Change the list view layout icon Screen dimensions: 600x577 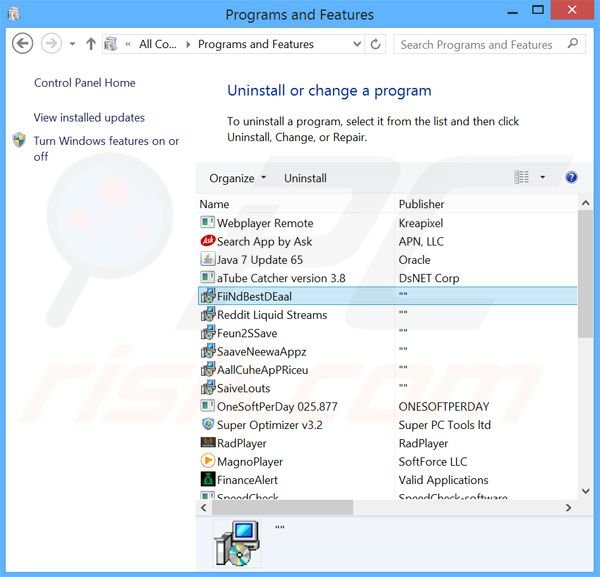coord(521,177)
